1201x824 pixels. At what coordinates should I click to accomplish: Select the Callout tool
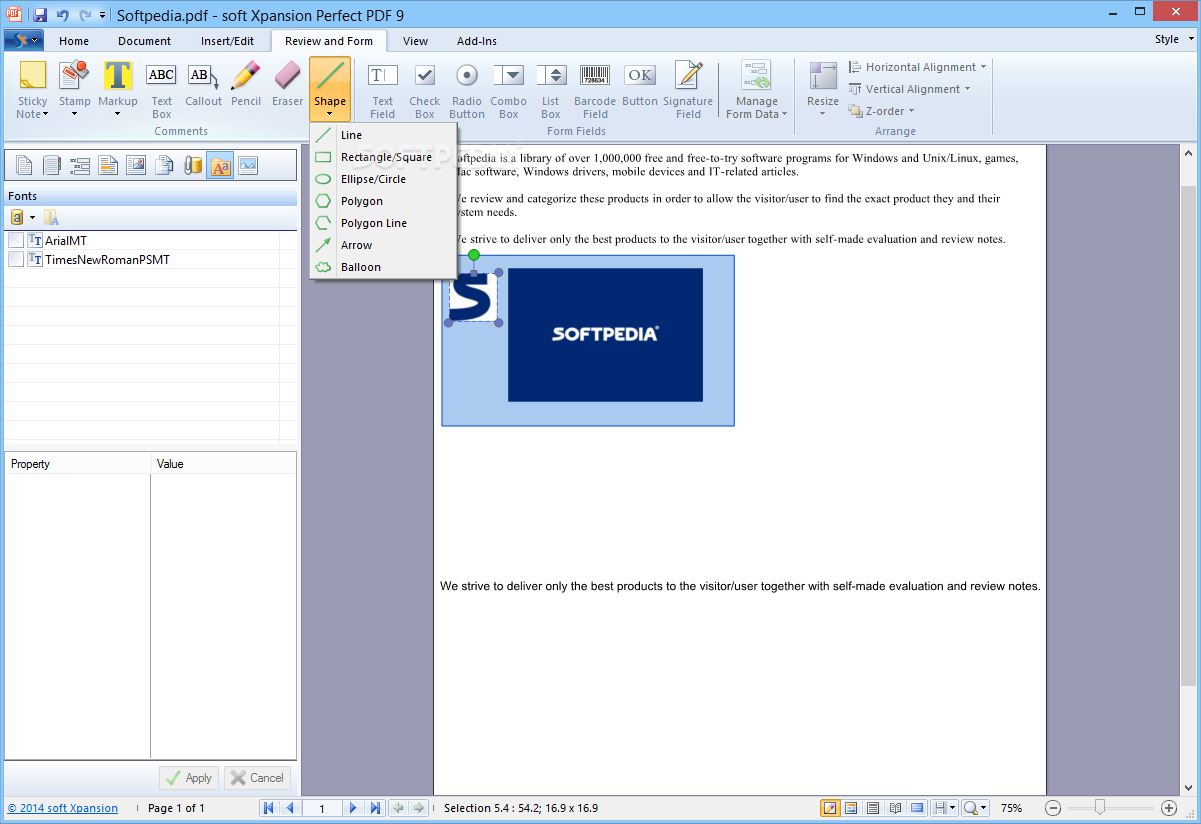click(203, 84)
